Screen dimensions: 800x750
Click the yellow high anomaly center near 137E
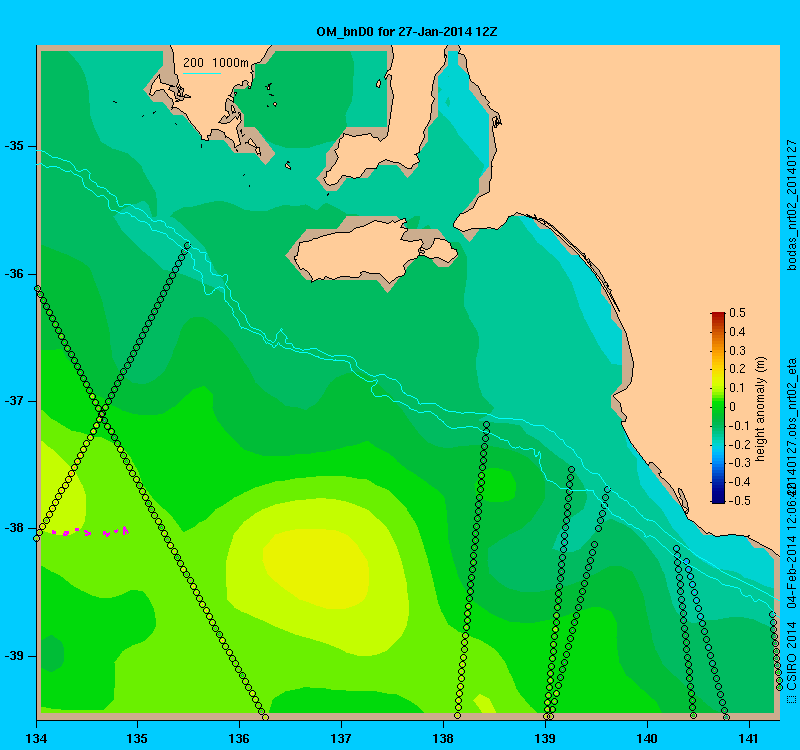(x=317, y=569)
